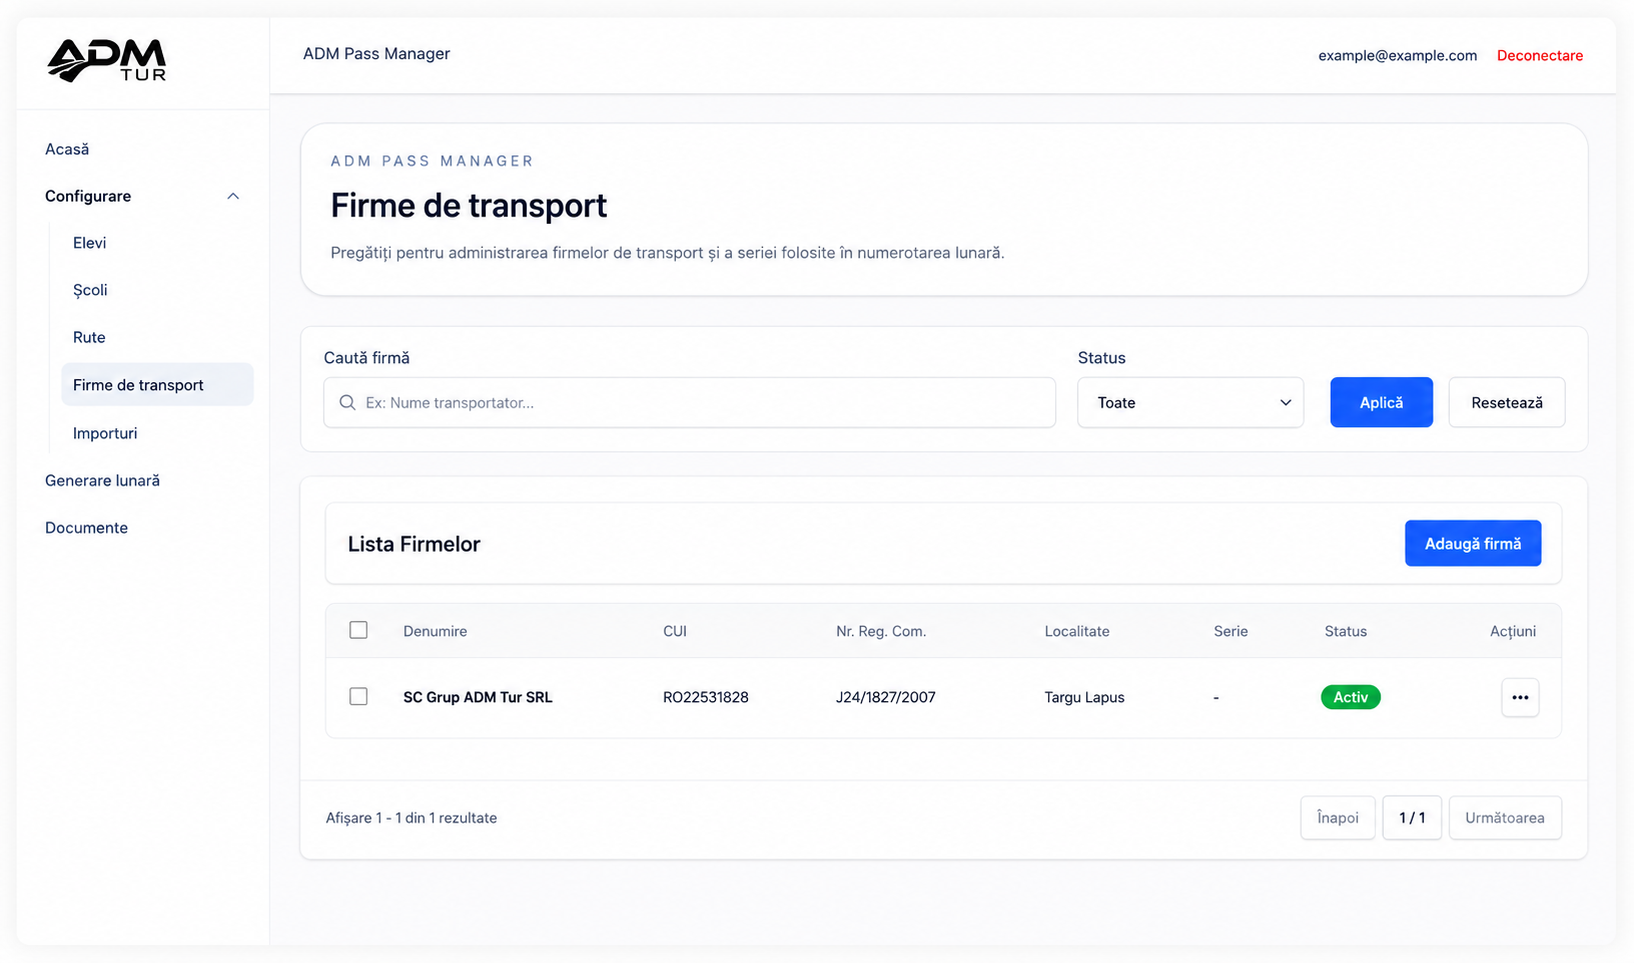Click the Deconectare link
The width and height of the screenshot is (1634, 963).
(1539, 55)
